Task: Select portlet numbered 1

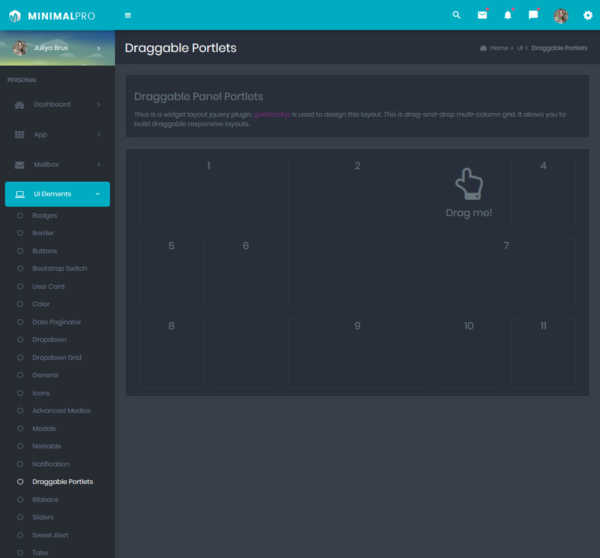Action: click(x=209, y=193)
